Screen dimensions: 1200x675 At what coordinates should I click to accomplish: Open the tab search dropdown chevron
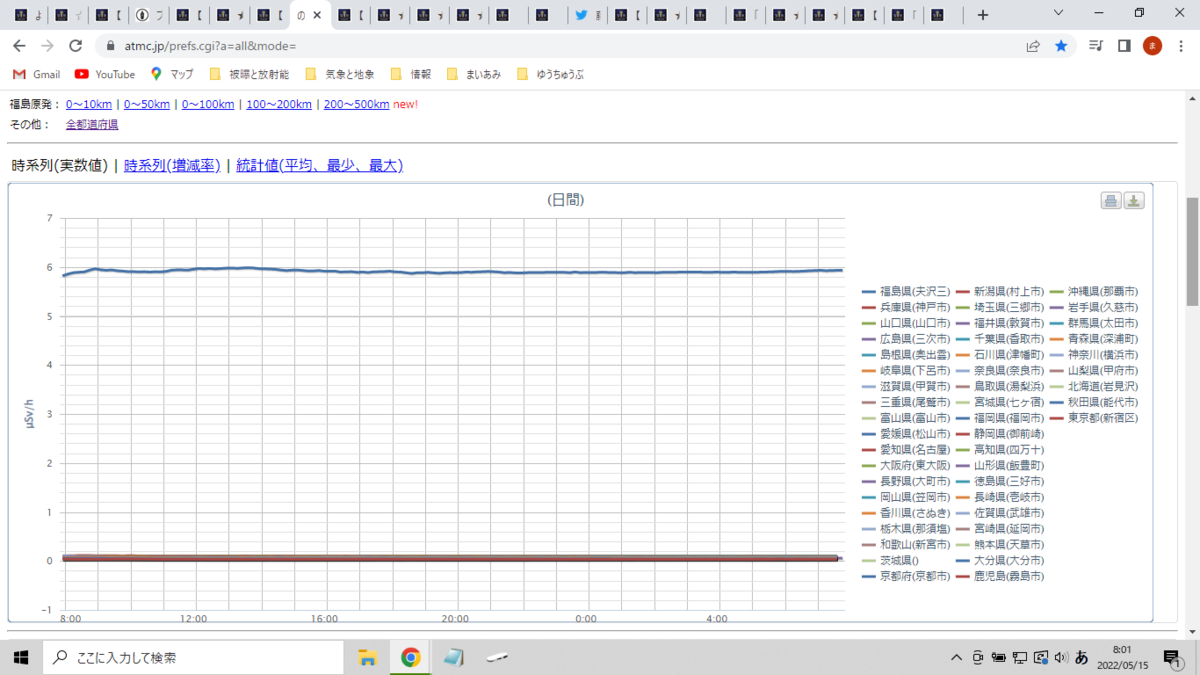1060,13
